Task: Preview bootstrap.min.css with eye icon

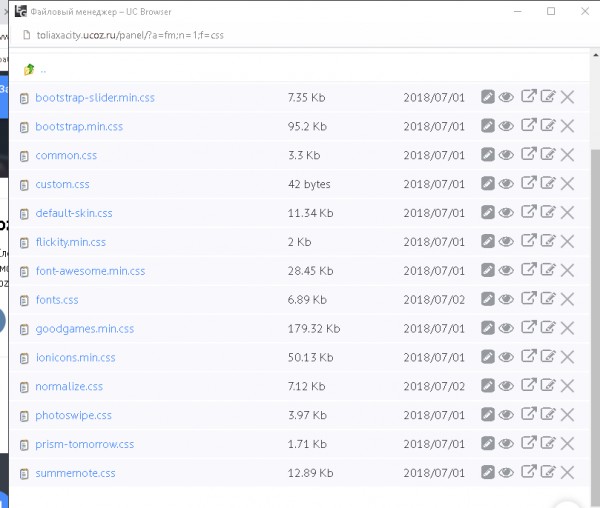Action: 506,126
